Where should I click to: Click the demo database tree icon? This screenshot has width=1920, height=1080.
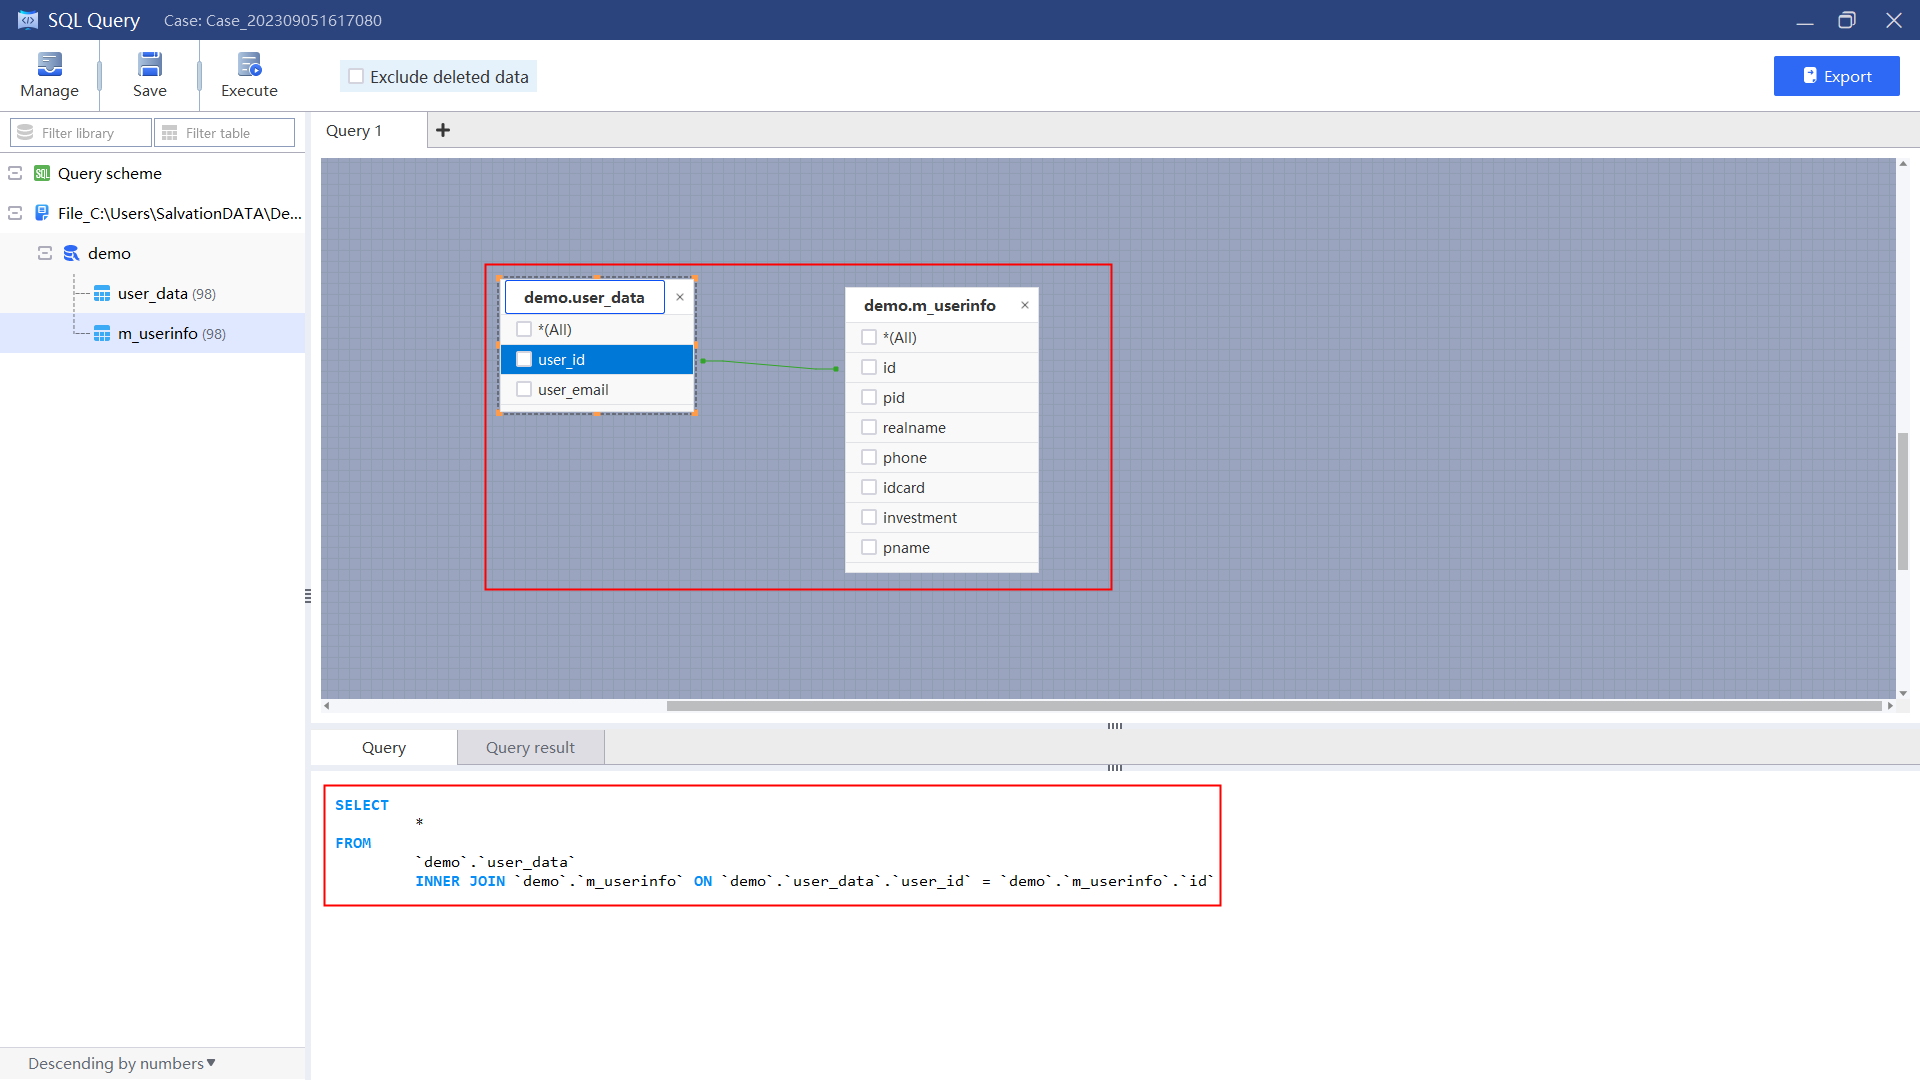point(70,253)
